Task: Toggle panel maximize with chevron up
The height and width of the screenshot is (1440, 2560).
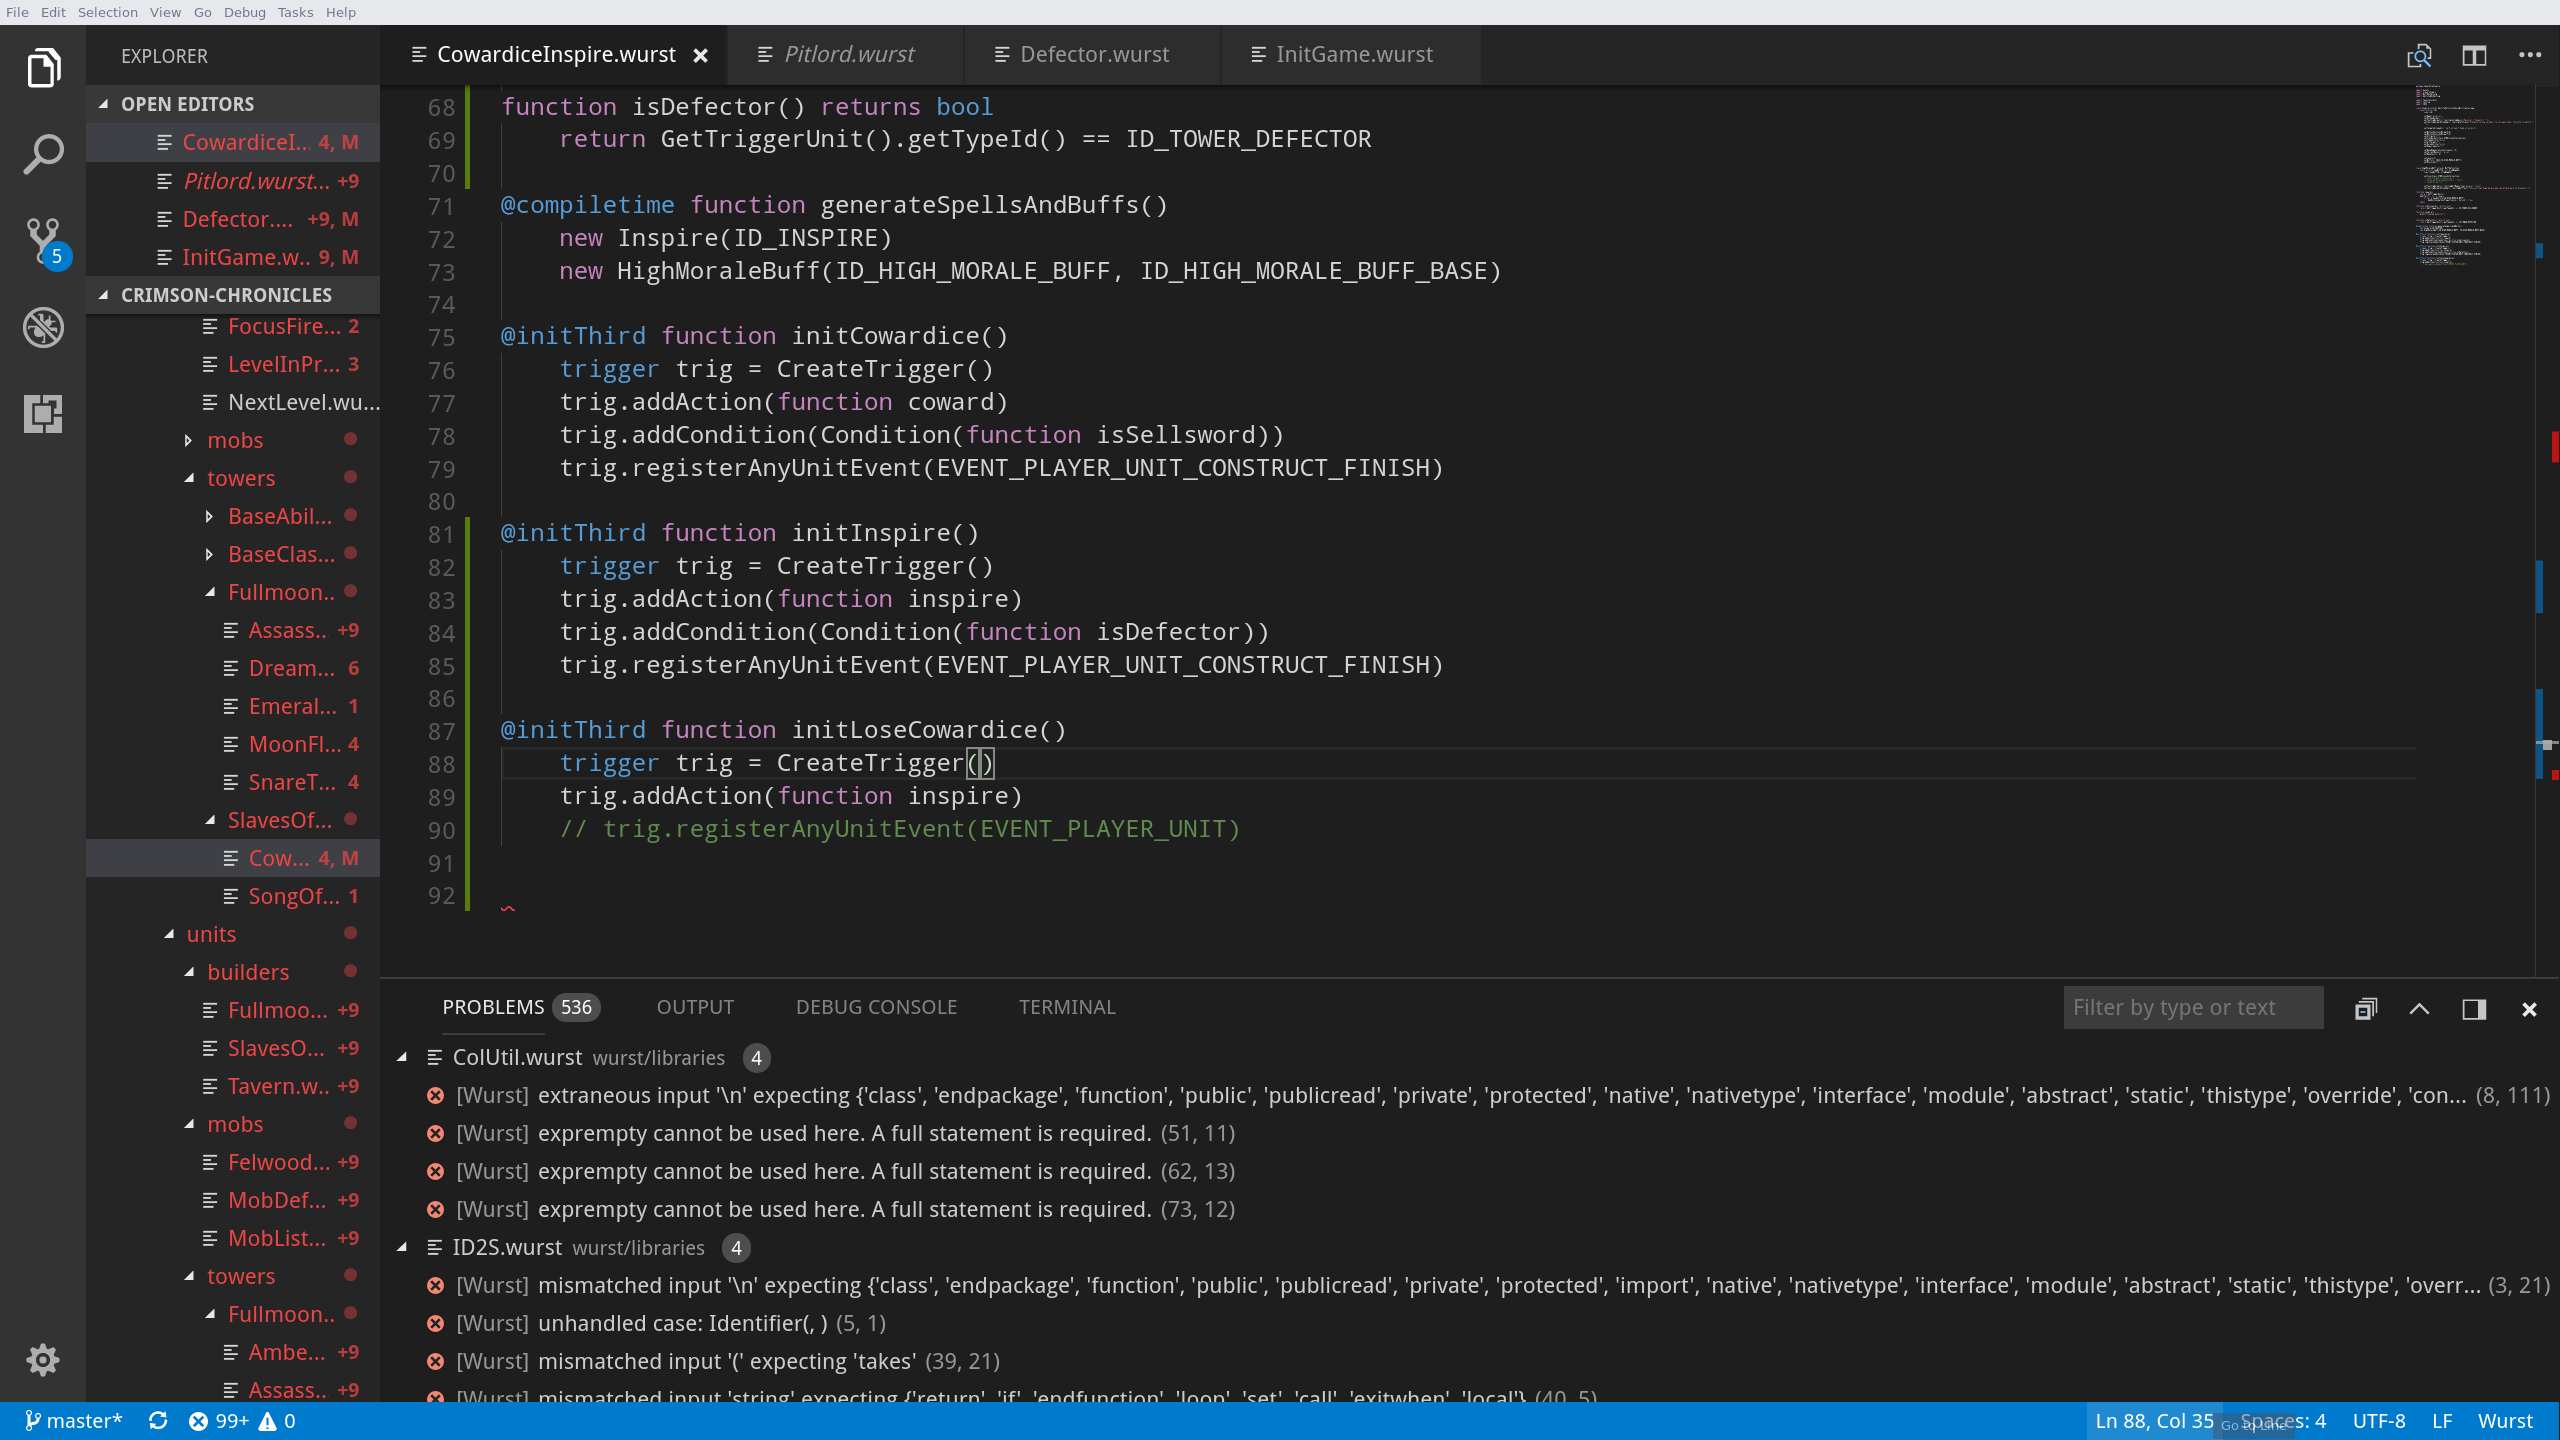Action: tap(2419, 1009)
